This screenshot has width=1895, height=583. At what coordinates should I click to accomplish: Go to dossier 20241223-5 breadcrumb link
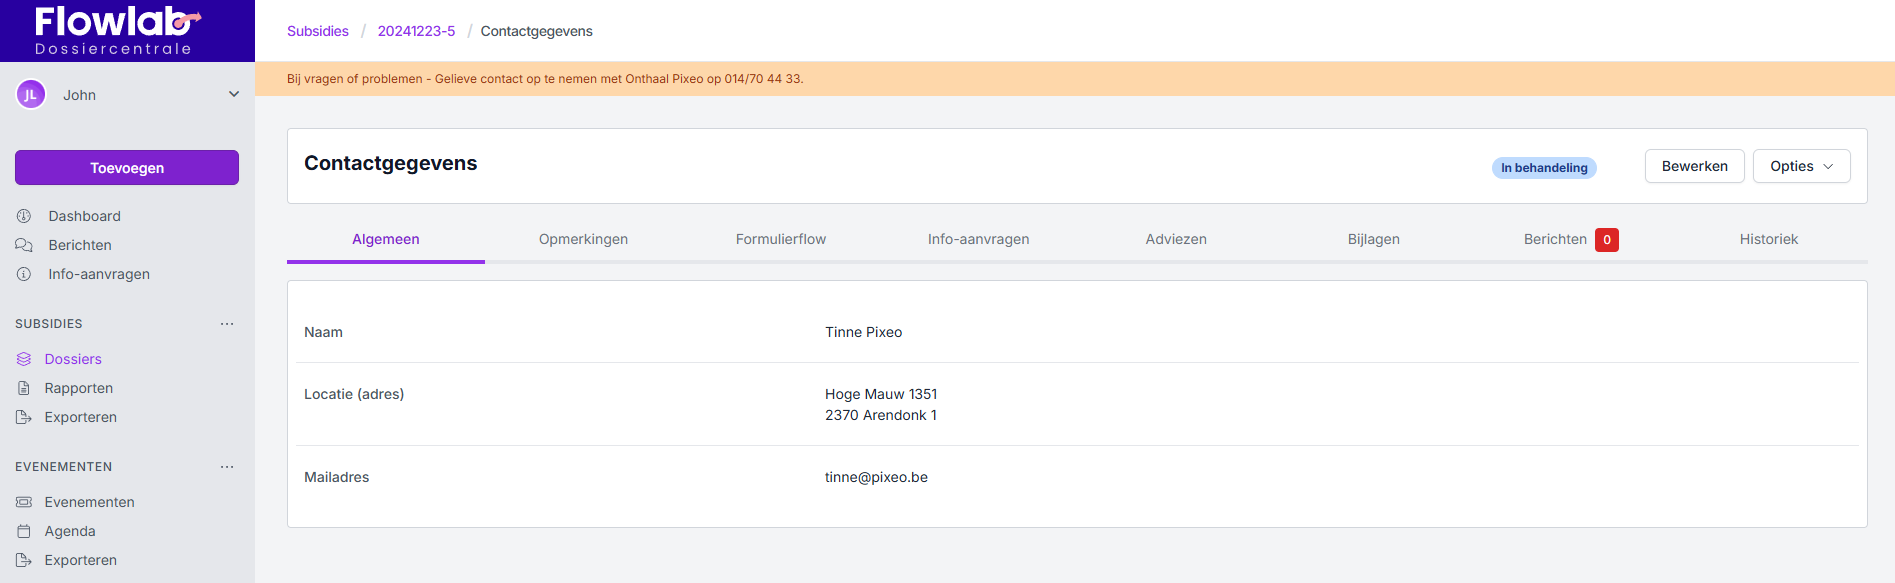click(416, 31)
